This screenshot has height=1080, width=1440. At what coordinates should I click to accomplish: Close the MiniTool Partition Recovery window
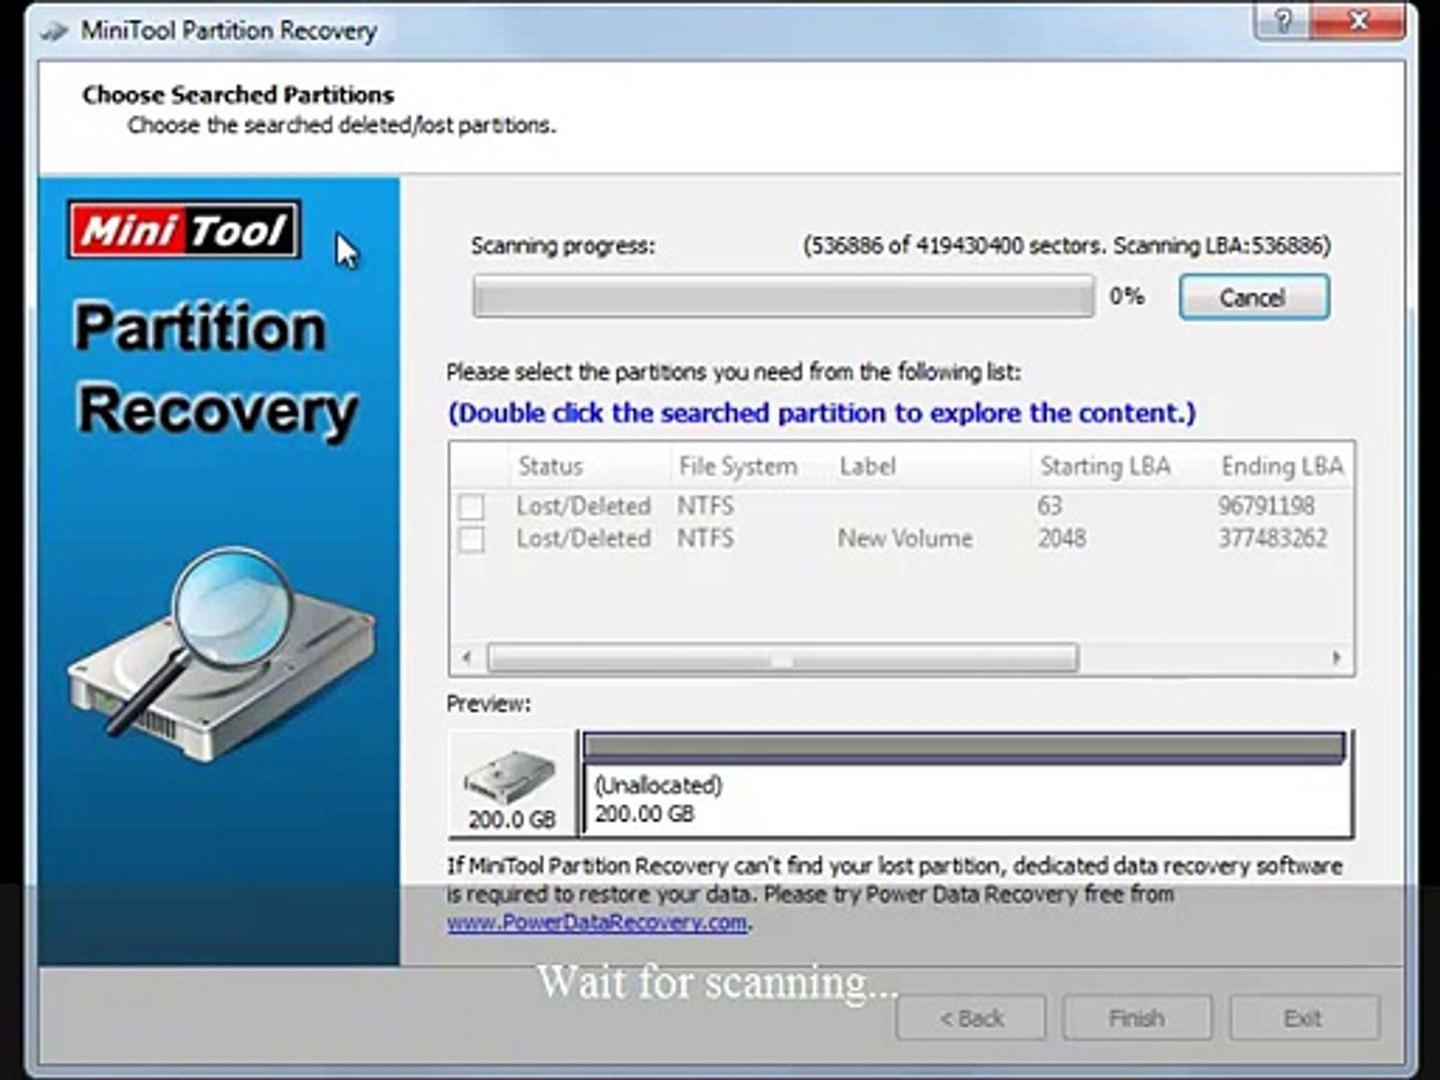pyautogui.click(x=1358, y=20)
